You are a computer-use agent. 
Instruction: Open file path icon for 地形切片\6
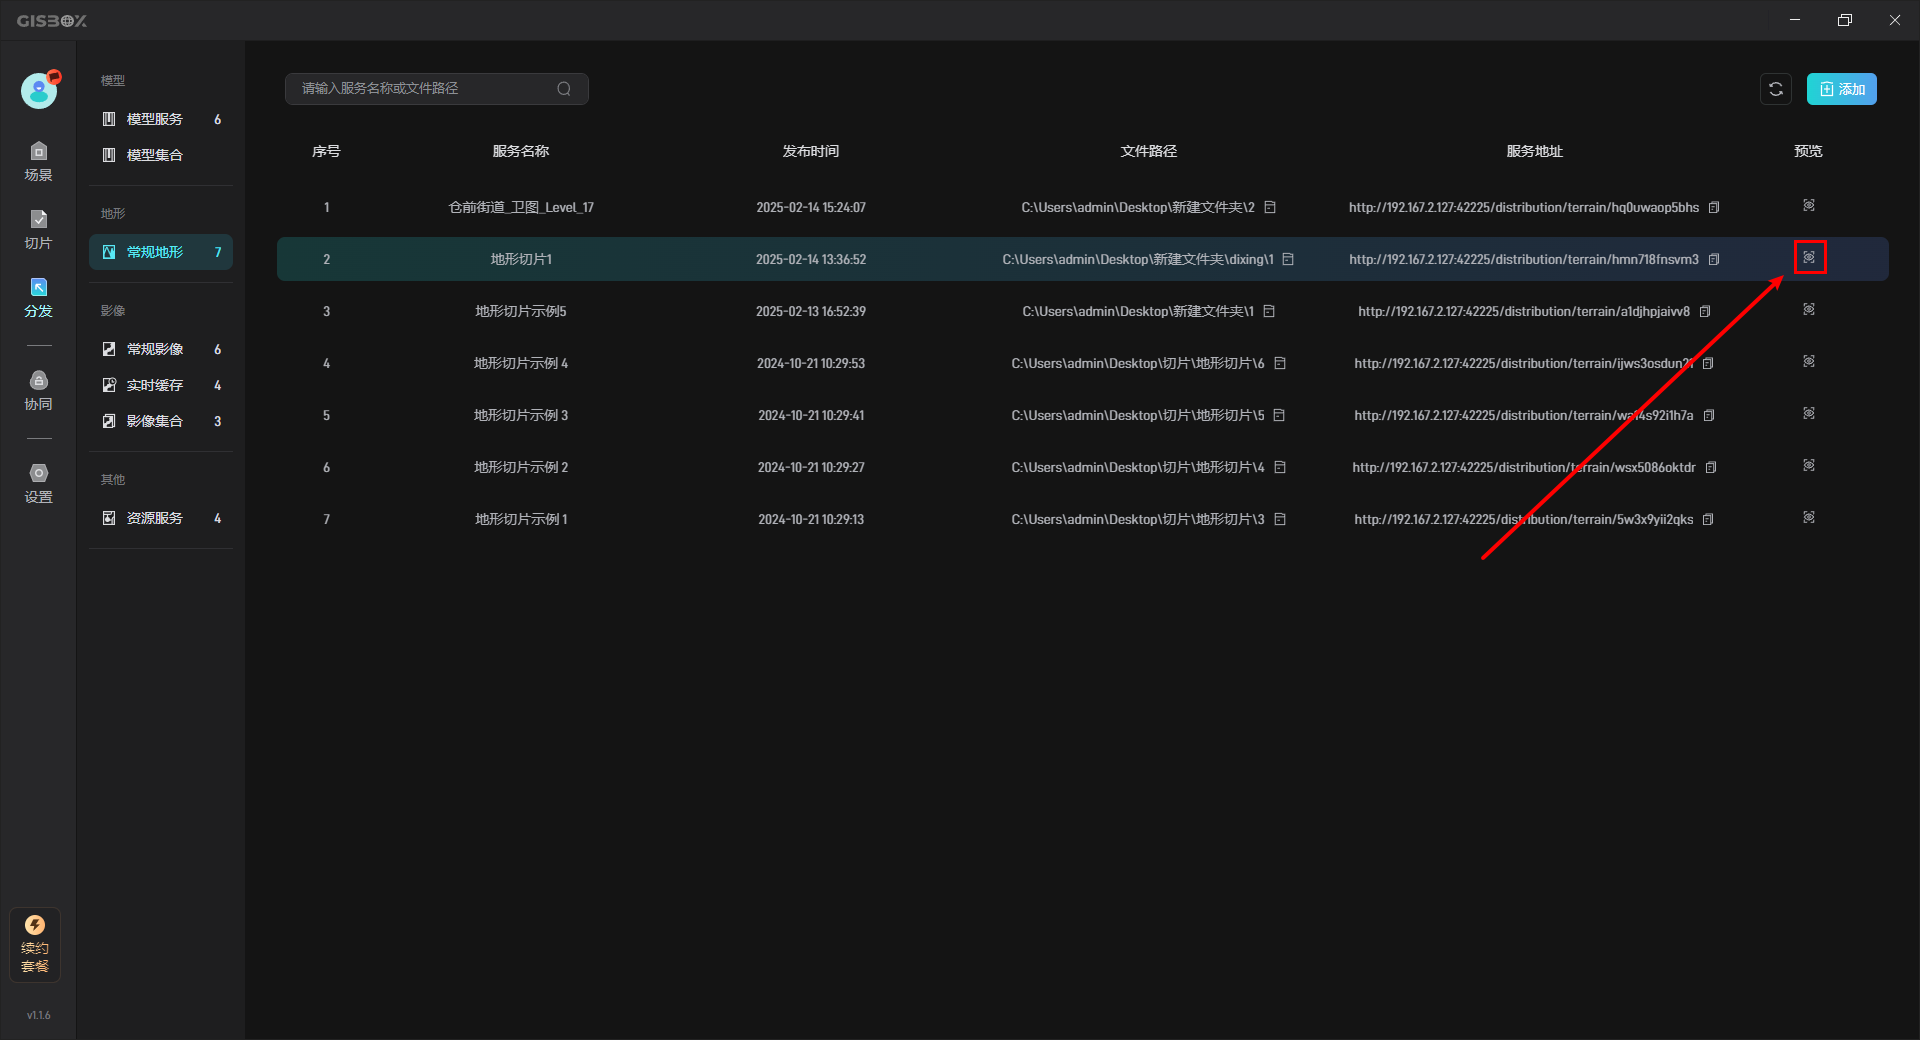pyautogui.click(x=1280, y=363)
